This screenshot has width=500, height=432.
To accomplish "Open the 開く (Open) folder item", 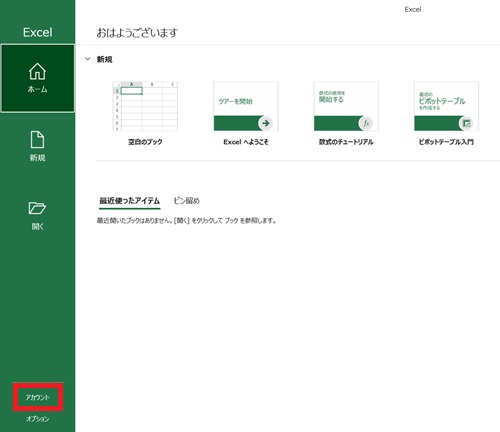I will point(37,216).
